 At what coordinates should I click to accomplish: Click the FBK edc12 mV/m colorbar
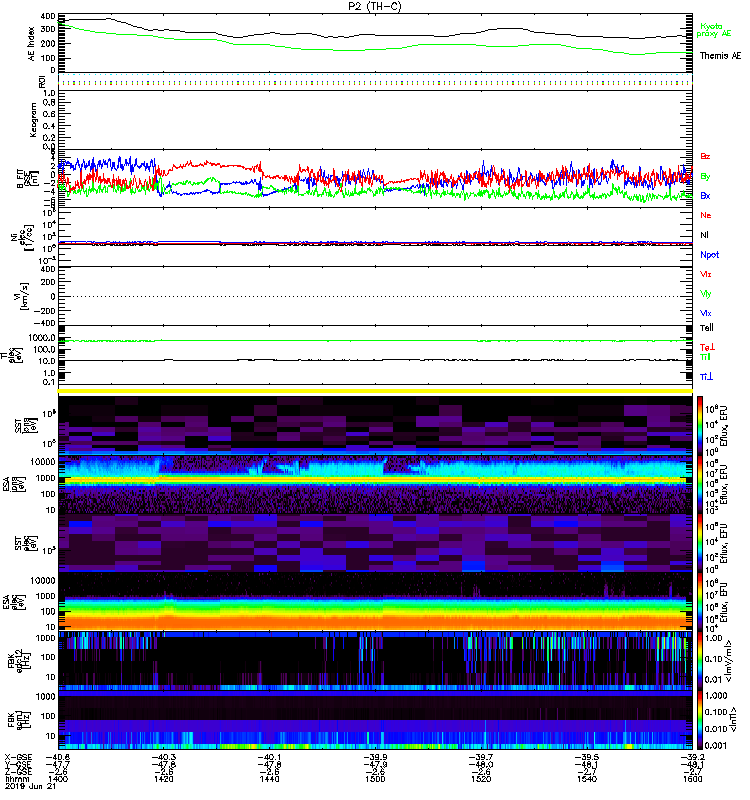pos(700,661)
